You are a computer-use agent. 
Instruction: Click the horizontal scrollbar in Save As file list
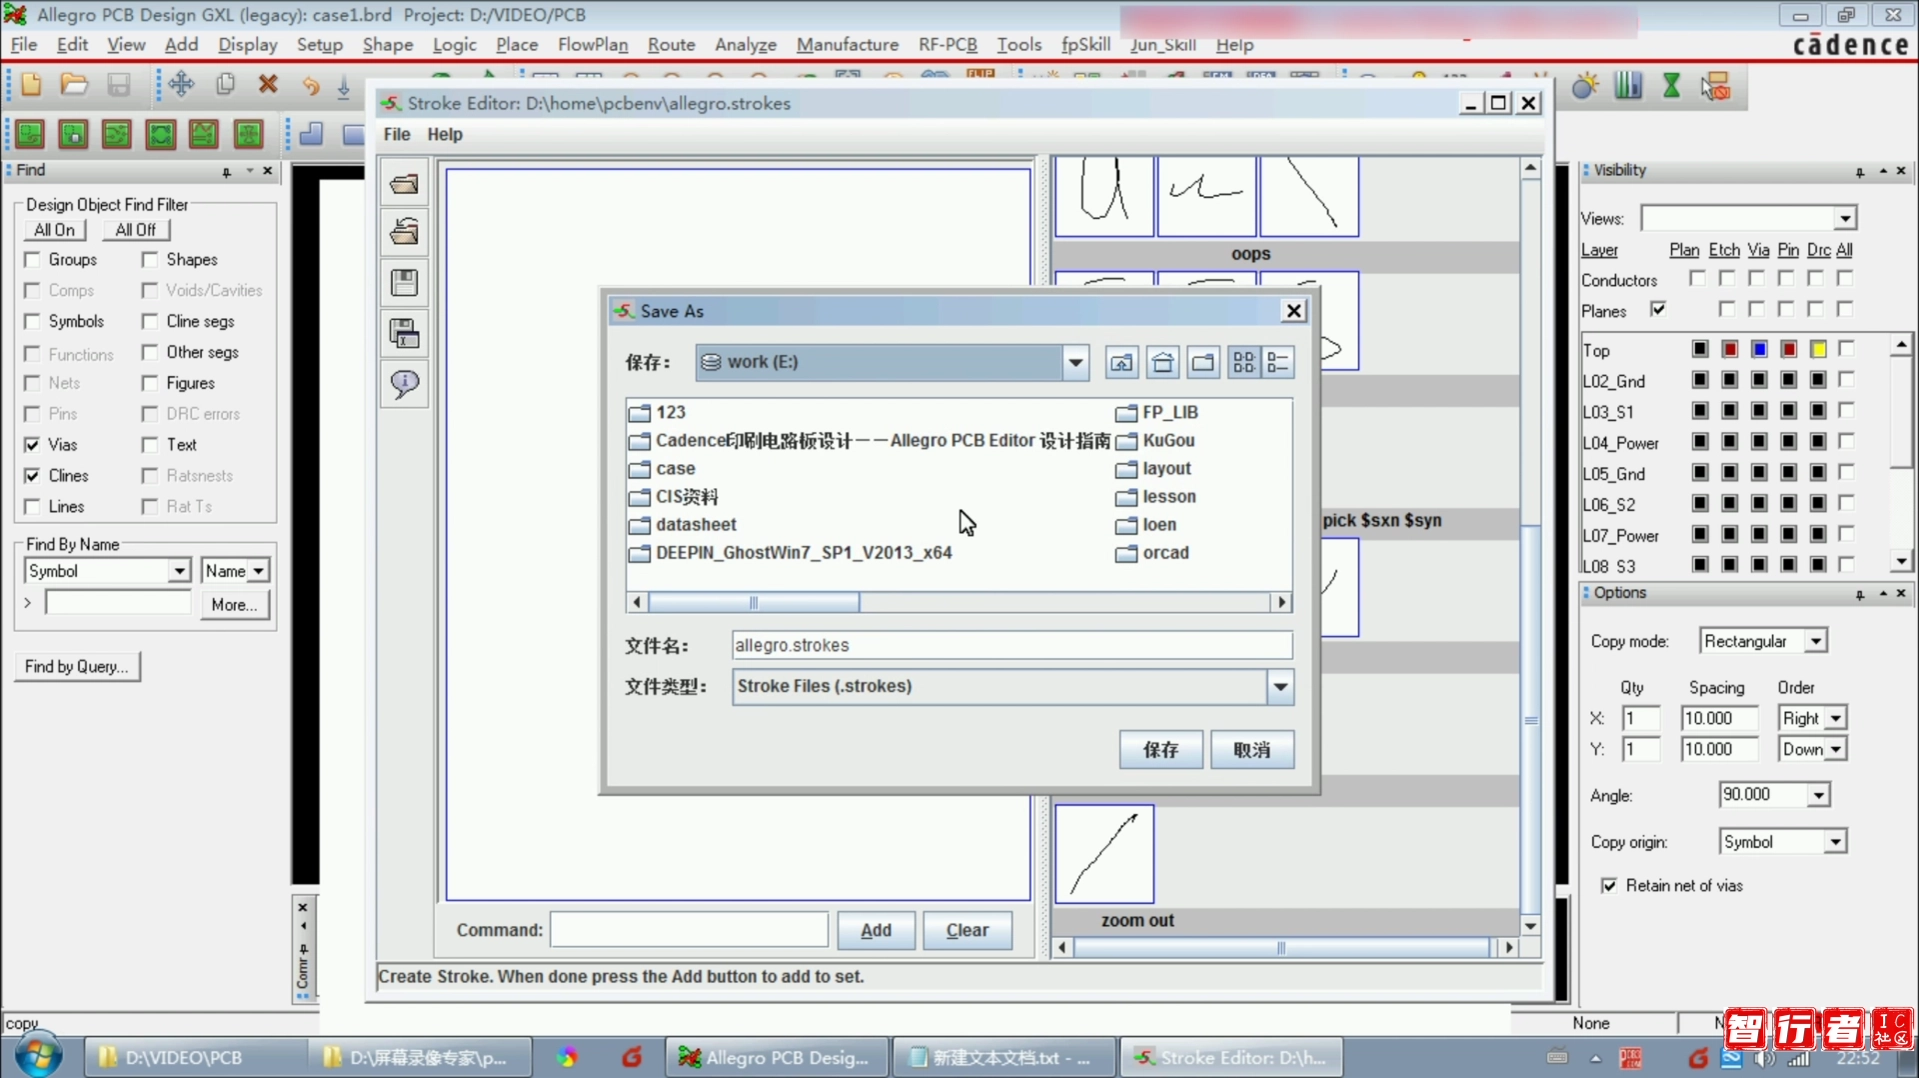(x=959, y=602)
